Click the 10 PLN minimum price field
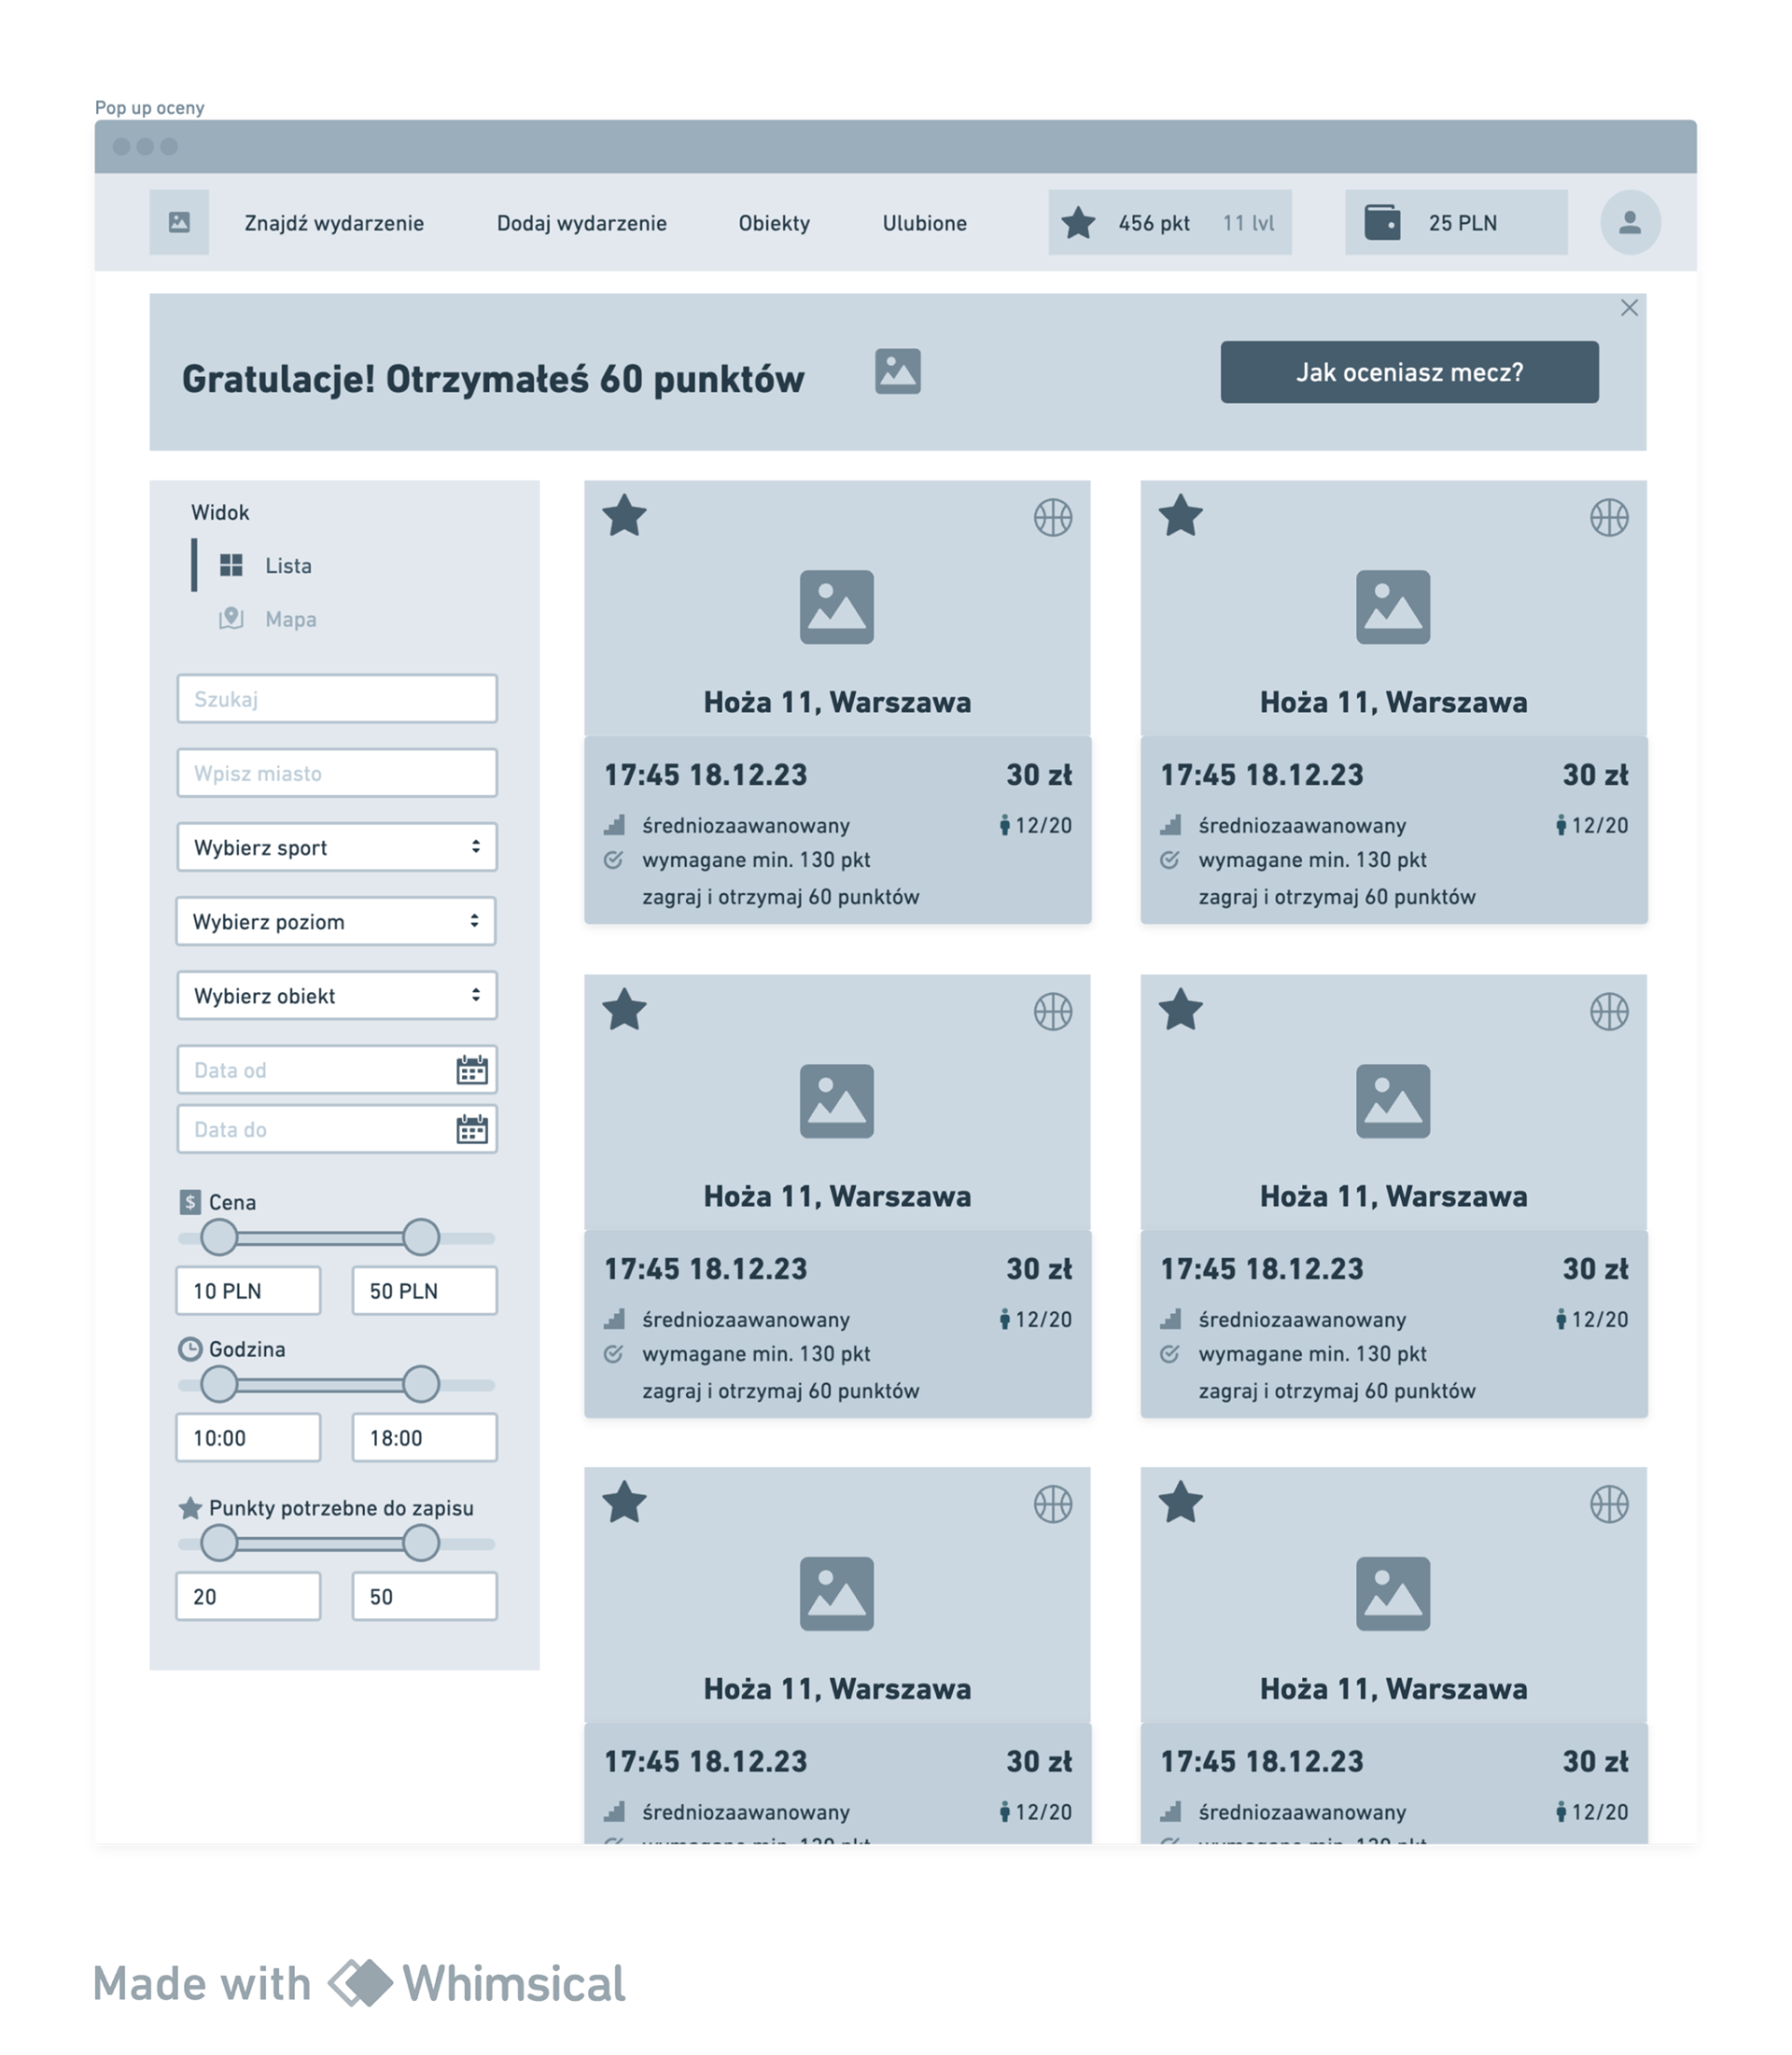Viewport: 1792px width, 2055px height. coord(248,1290)
